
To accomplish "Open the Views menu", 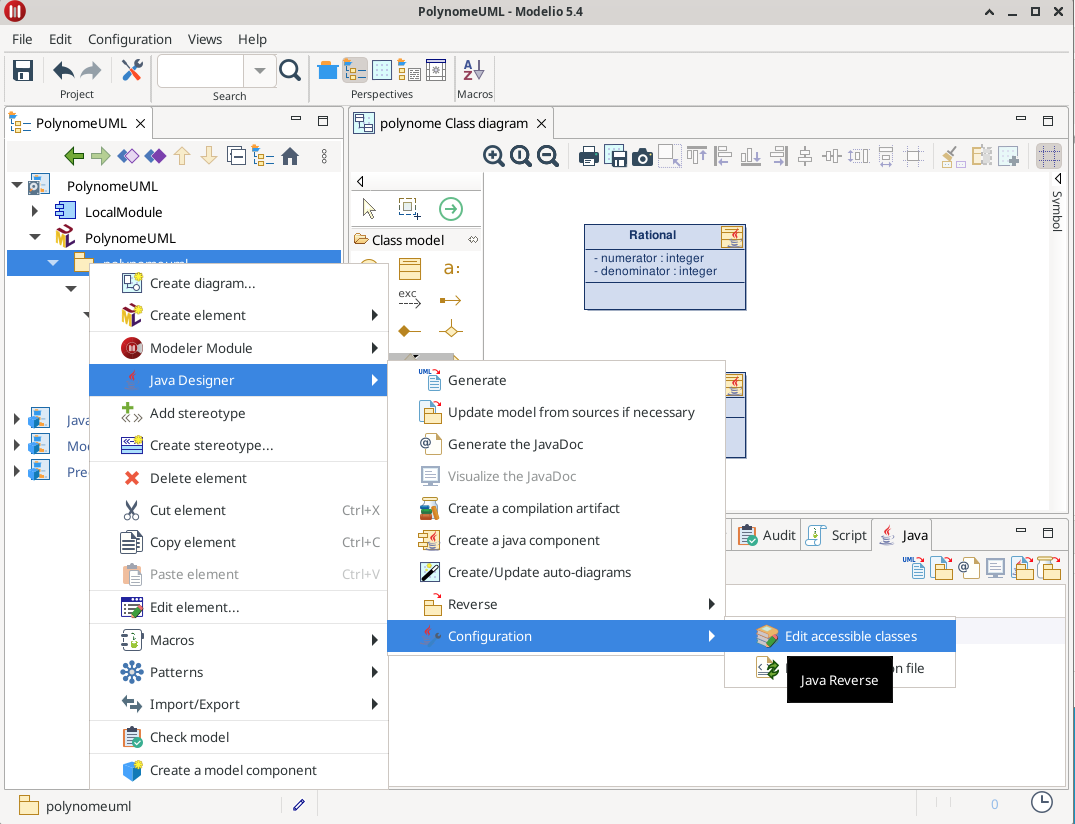I will coord(205,39).
